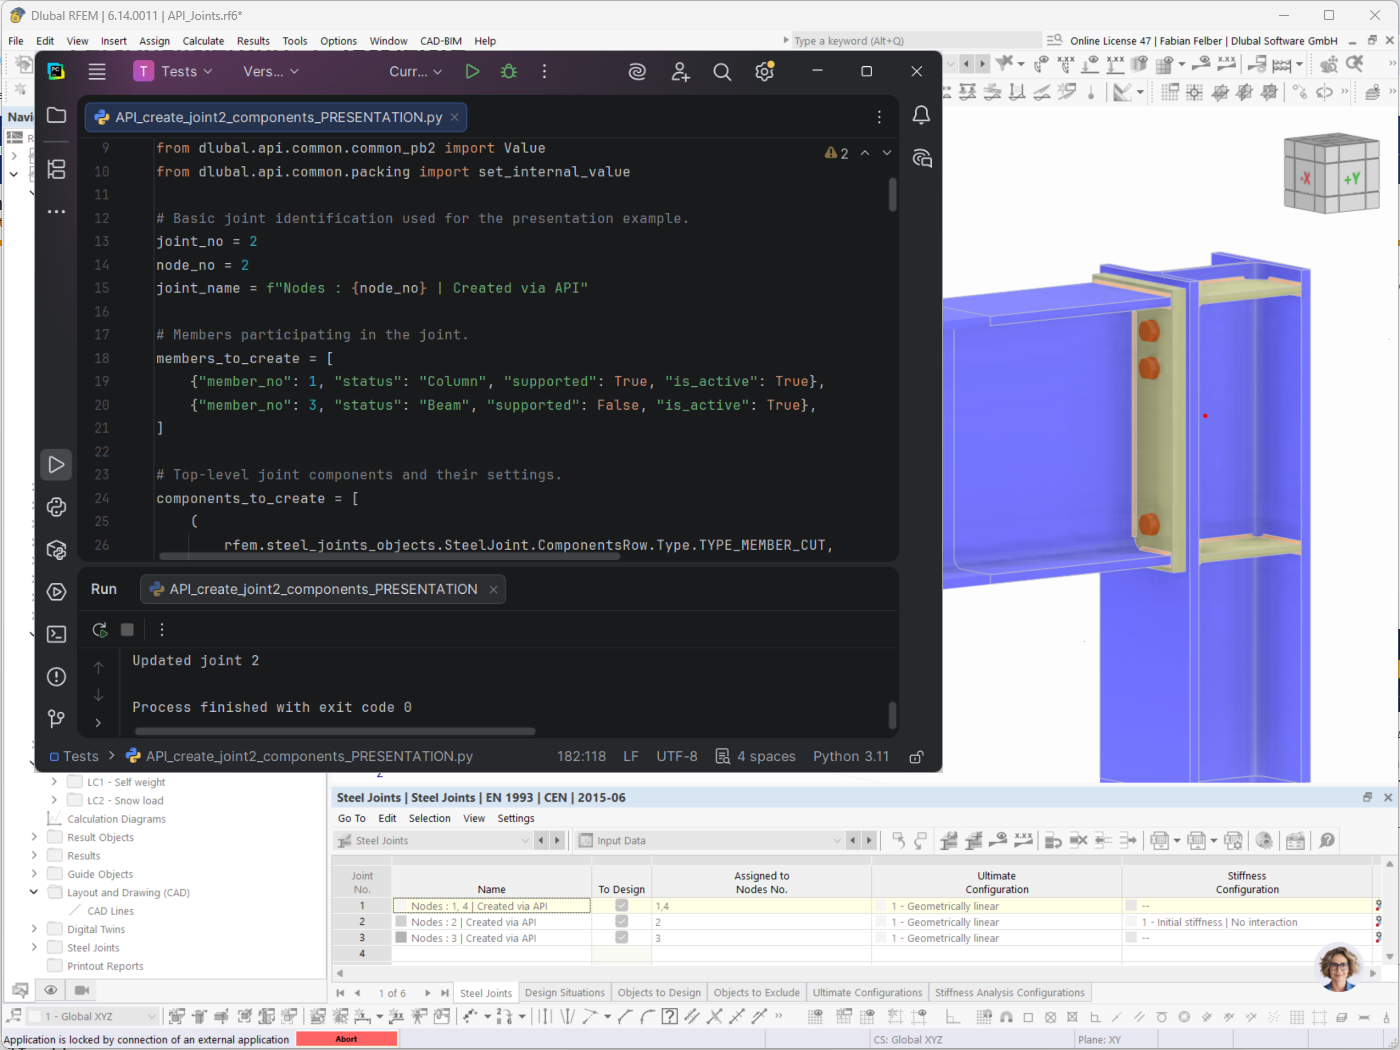Viewport: 1400px width, 1050px height.
Task: Open the Version control dropdown in PyCharm
Action: coord(271,71)
